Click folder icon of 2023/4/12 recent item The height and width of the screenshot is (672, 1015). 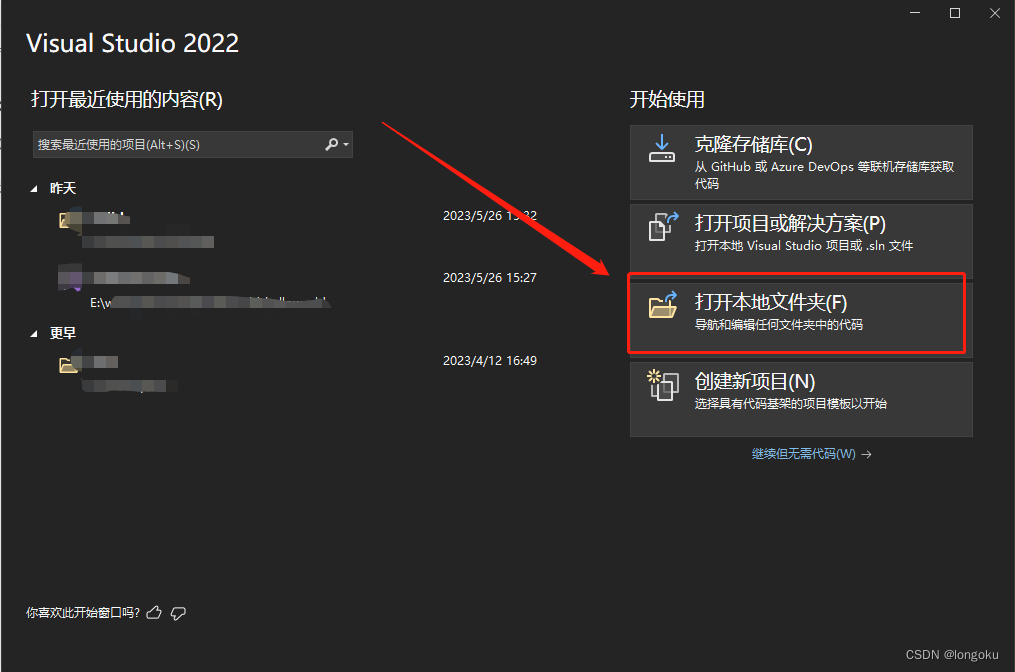[x=68, y=365]
